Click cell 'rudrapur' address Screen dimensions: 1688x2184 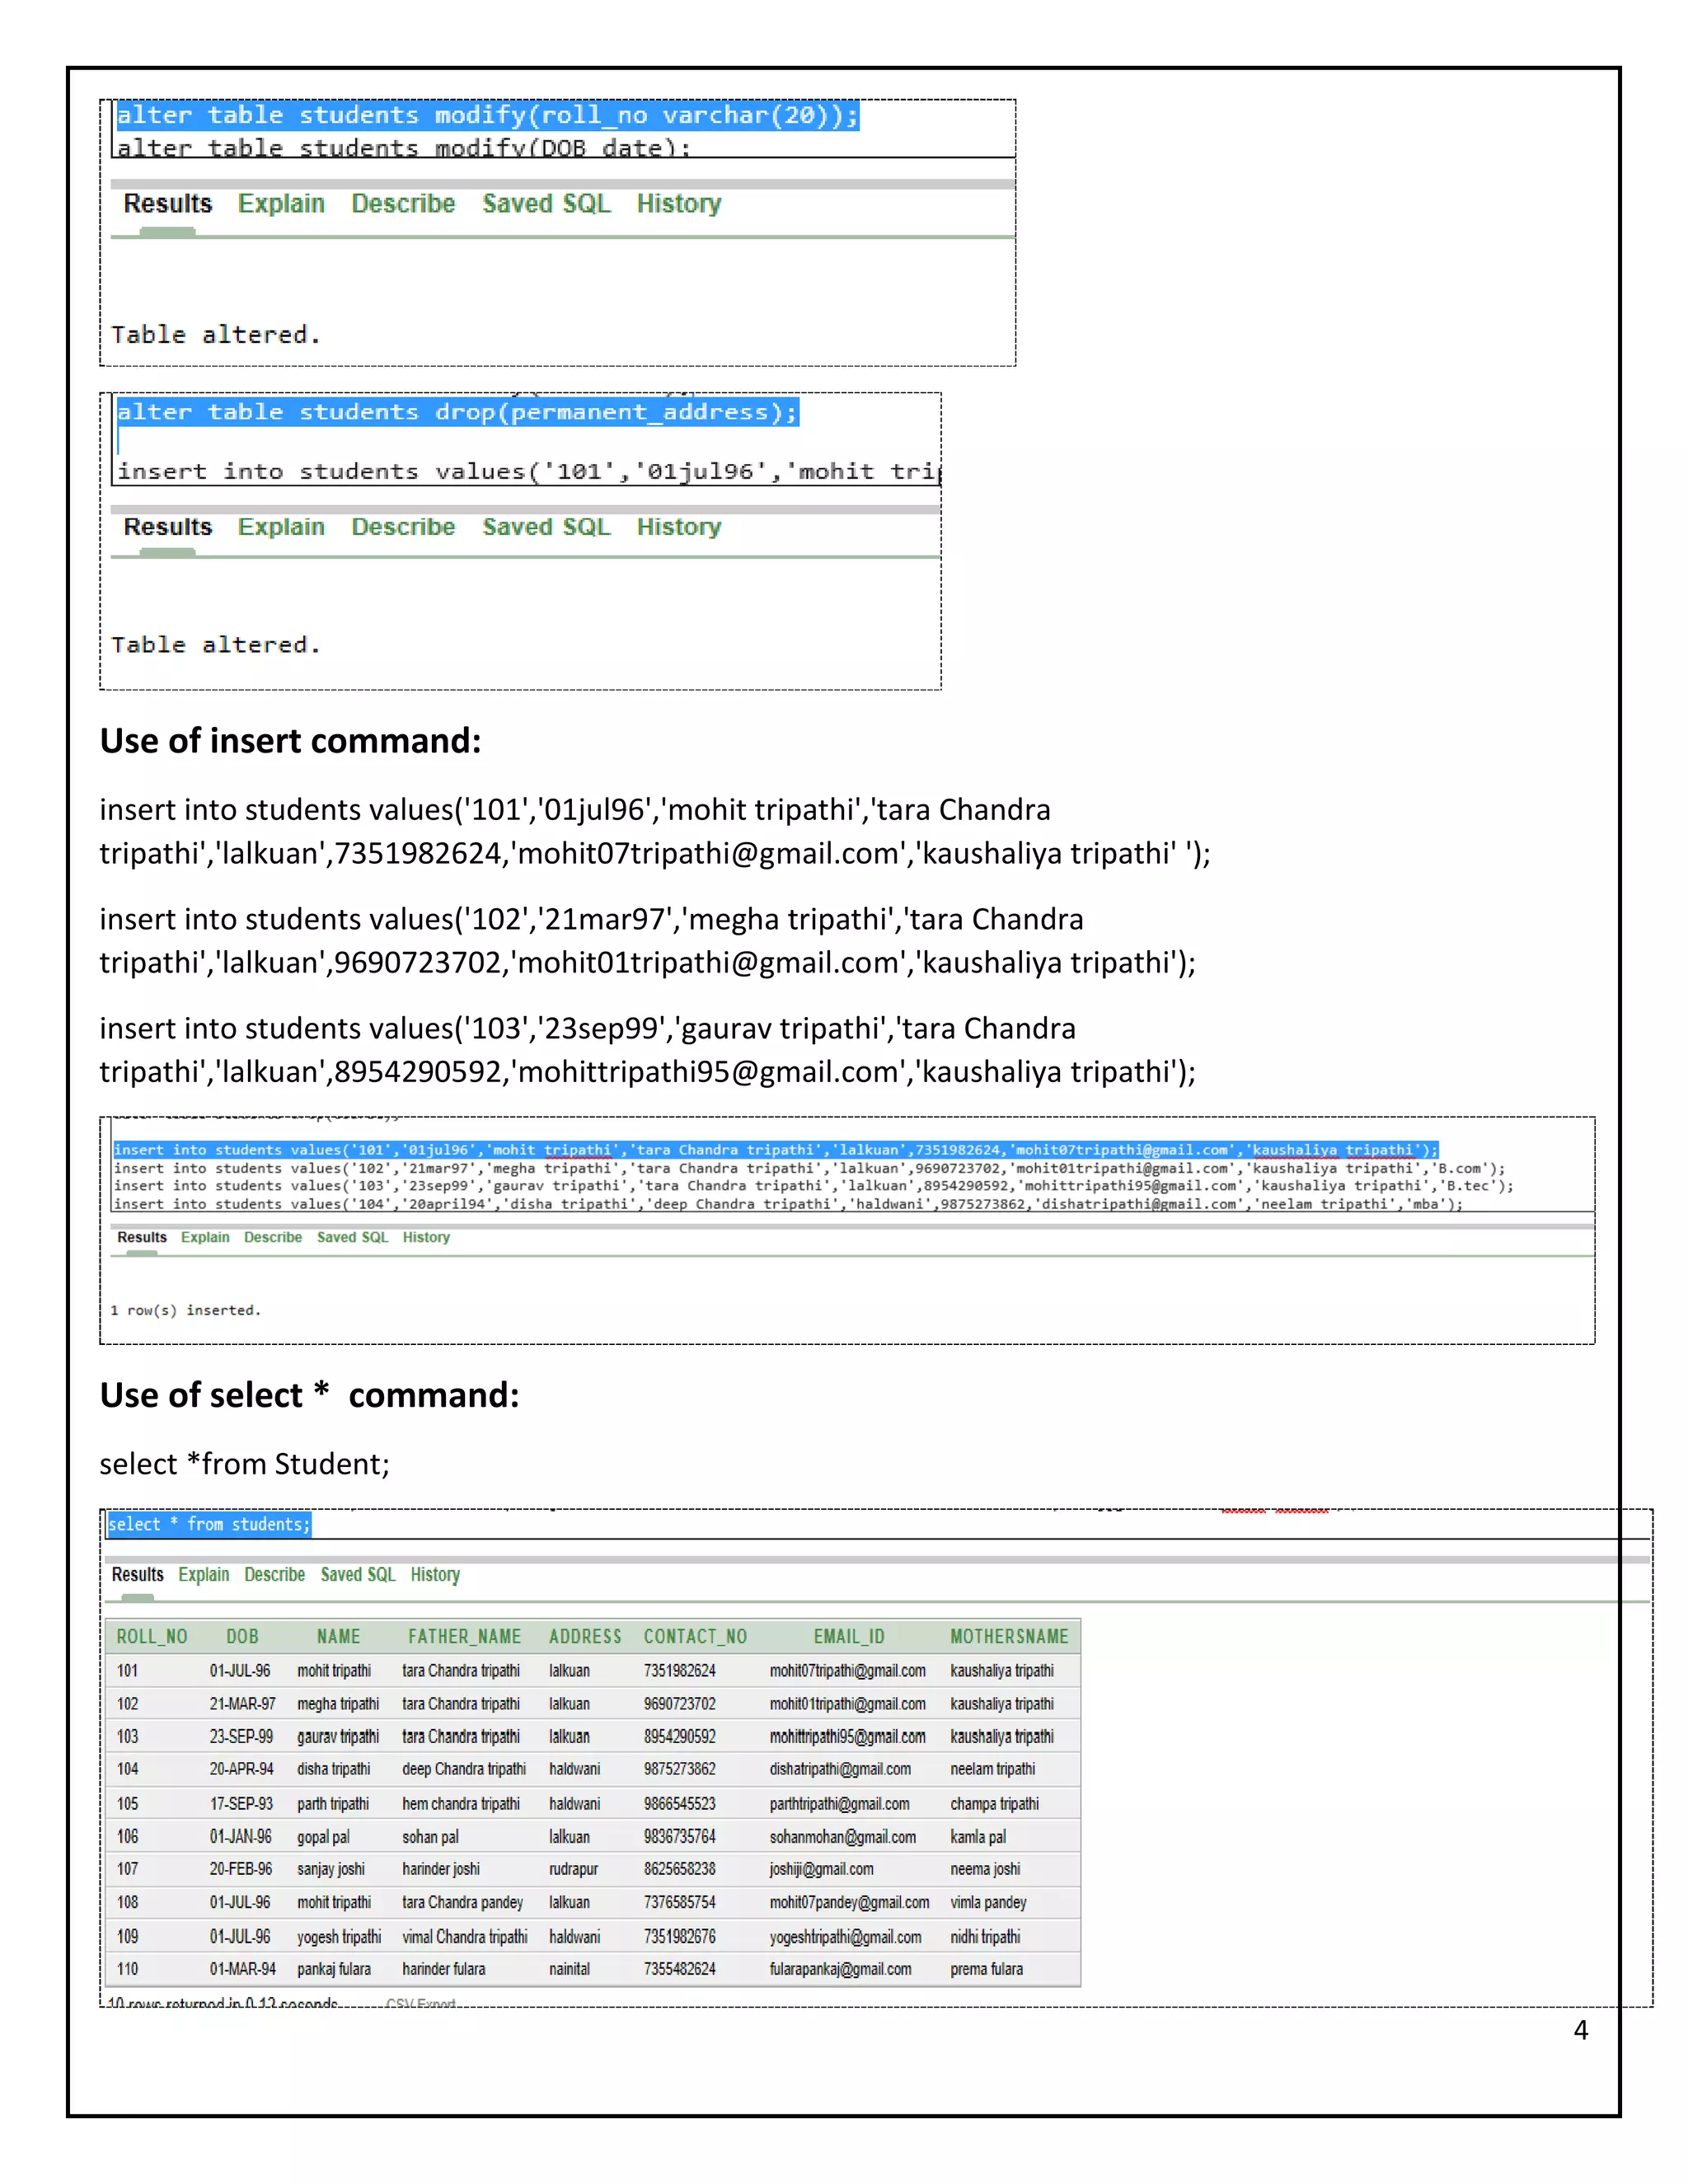[573, 1868]
